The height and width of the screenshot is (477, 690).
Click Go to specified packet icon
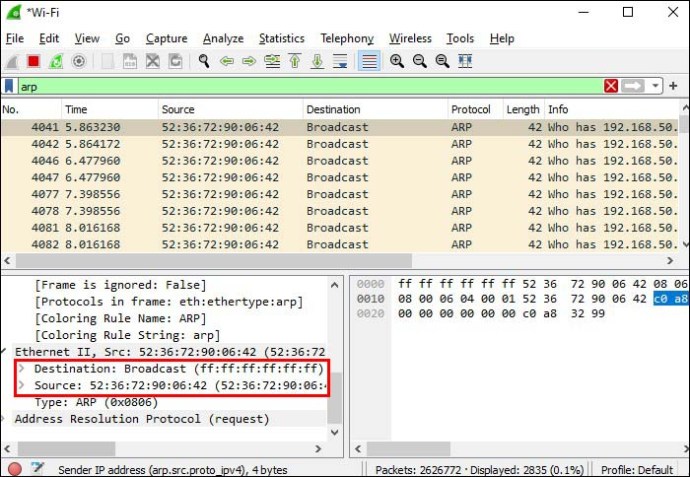coord(272,61)
